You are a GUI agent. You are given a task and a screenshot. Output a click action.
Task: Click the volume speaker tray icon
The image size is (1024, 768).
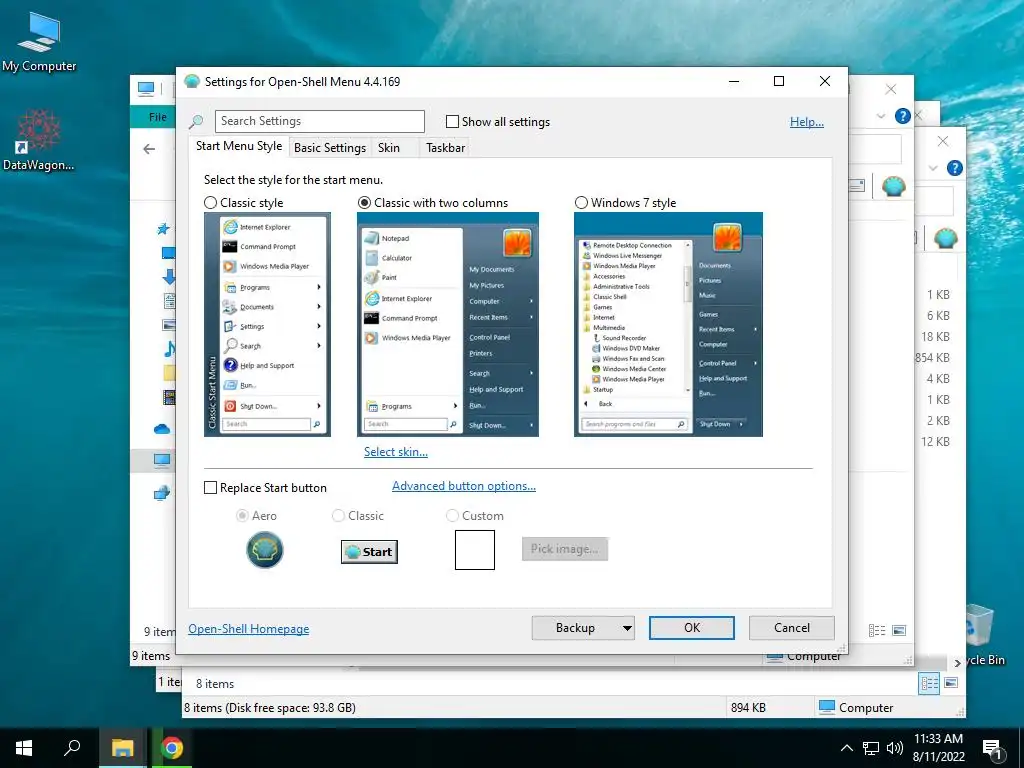894,748
